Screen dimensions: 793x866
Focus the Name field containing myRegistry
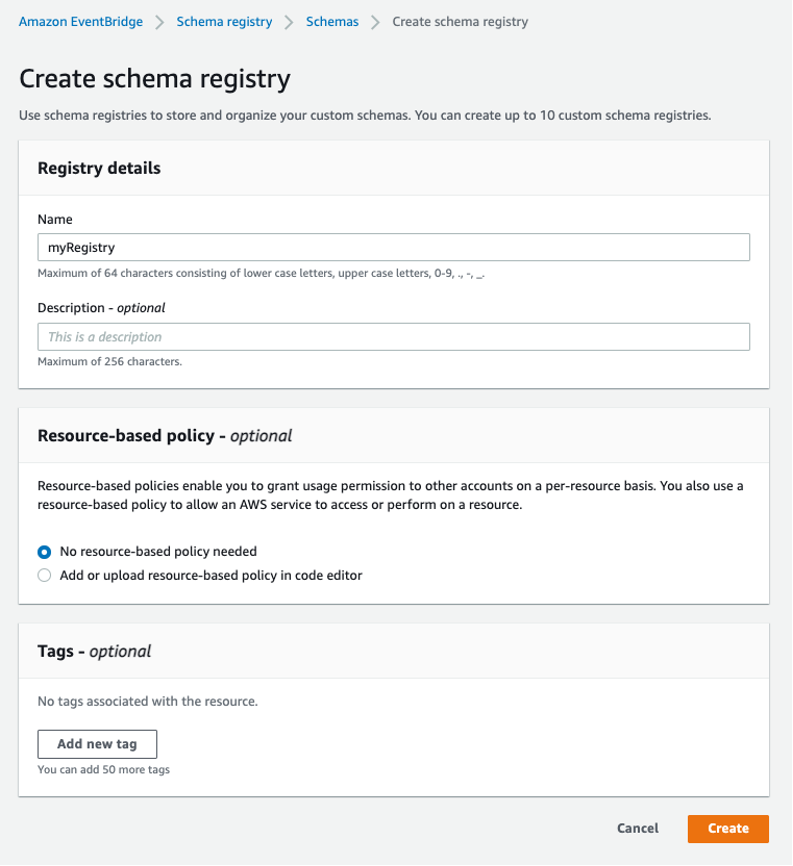click(393, 247)
